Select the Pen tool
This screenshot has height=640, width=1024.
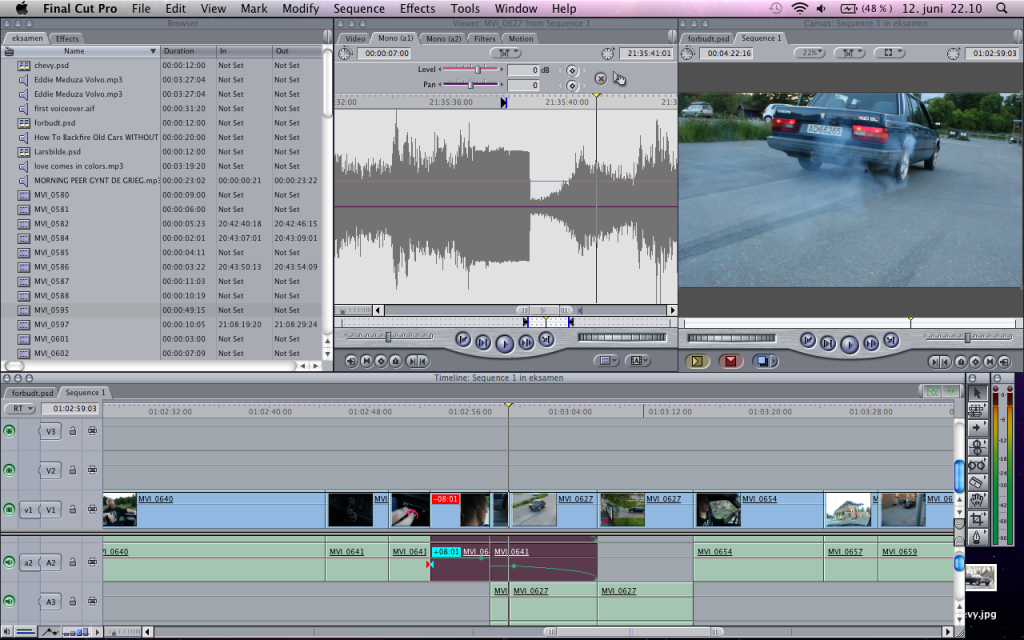click(977, 537)
